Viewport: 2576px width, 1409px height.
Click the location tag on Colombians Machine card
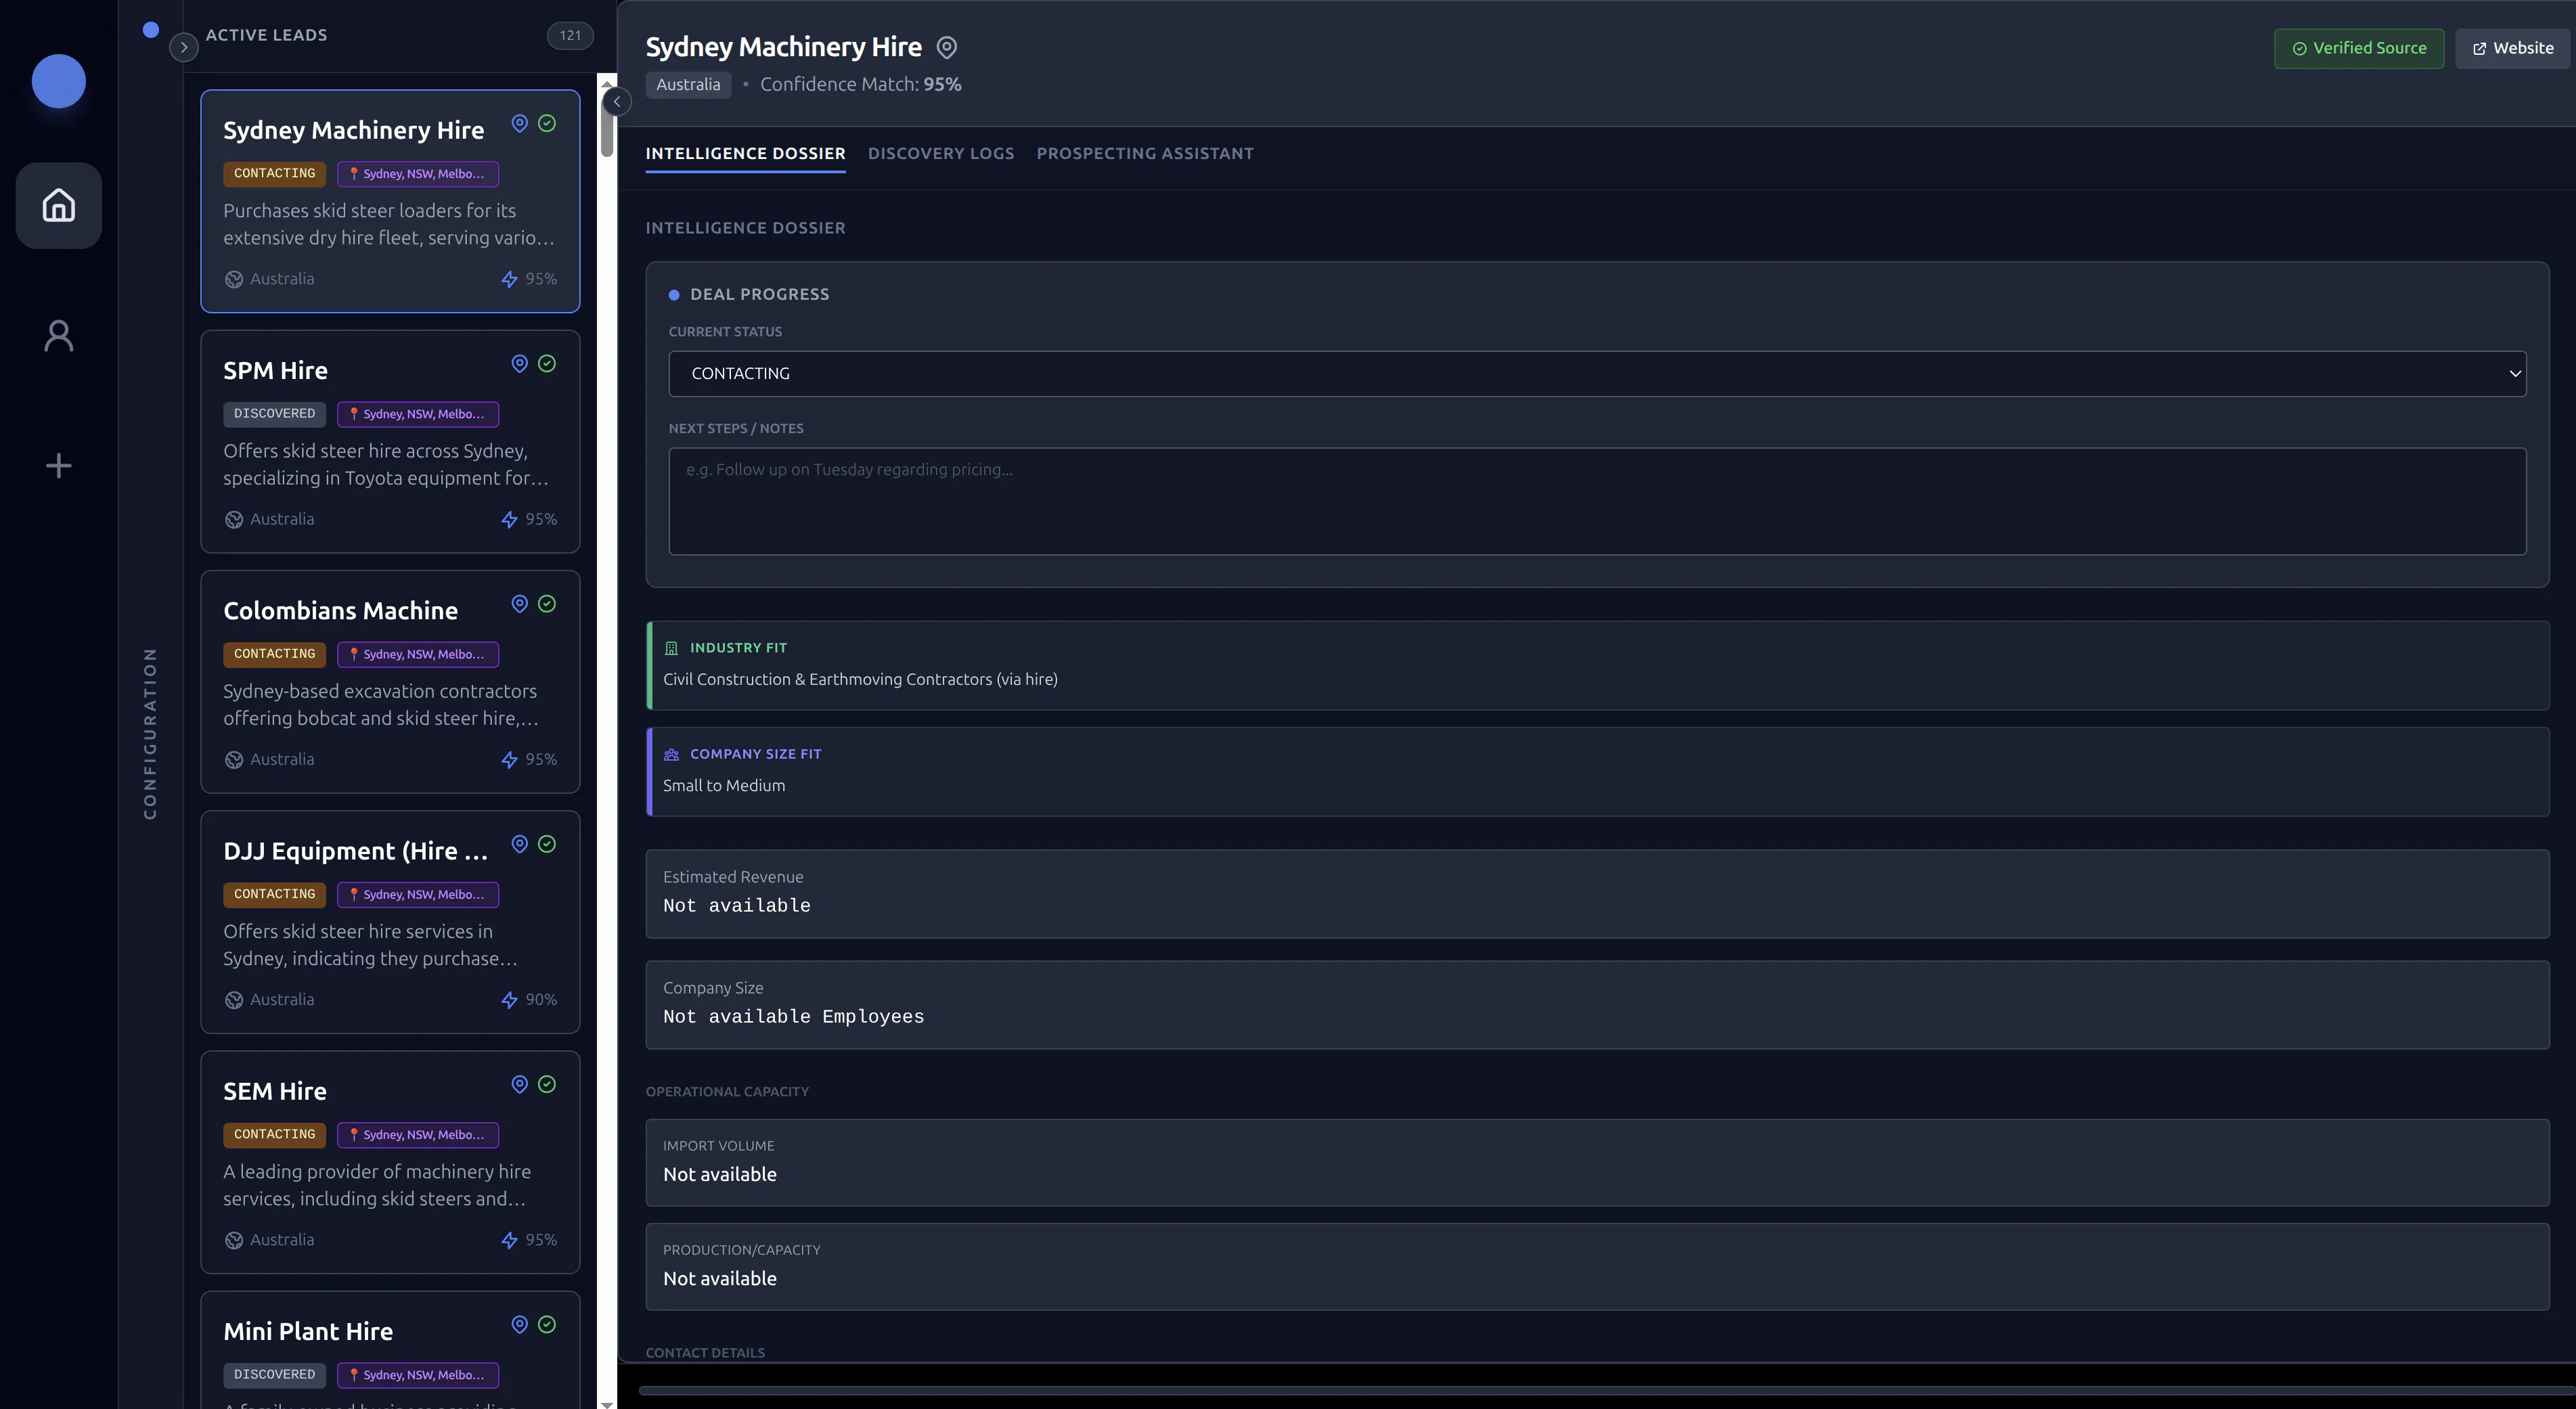point(418,654)
